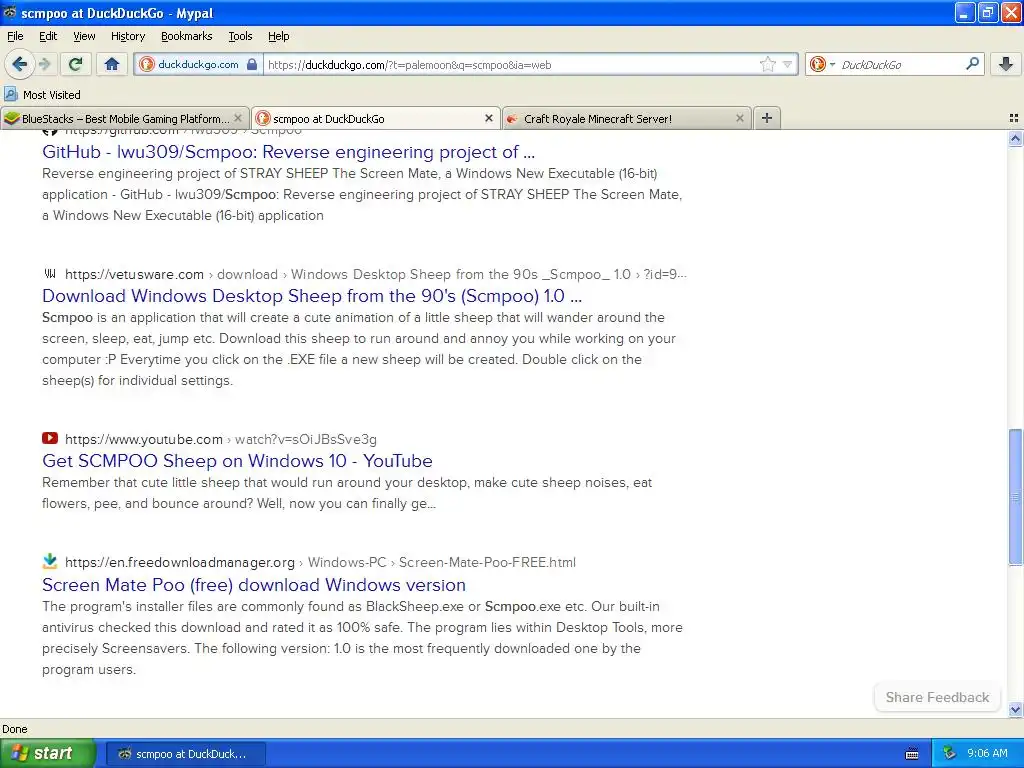Screen dimensions: 1024x768
Task: Bookmark this page with the star icon
Action: click(x=767, y=65)
